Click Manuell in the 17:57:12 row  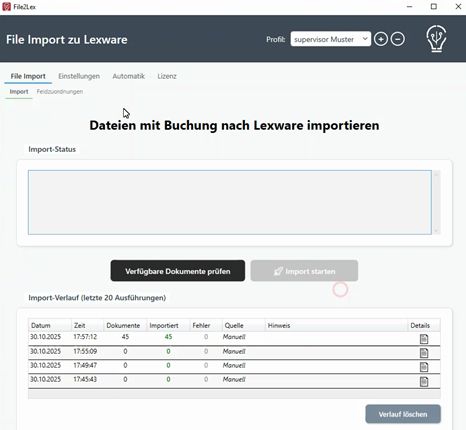(x=234, y=337)
